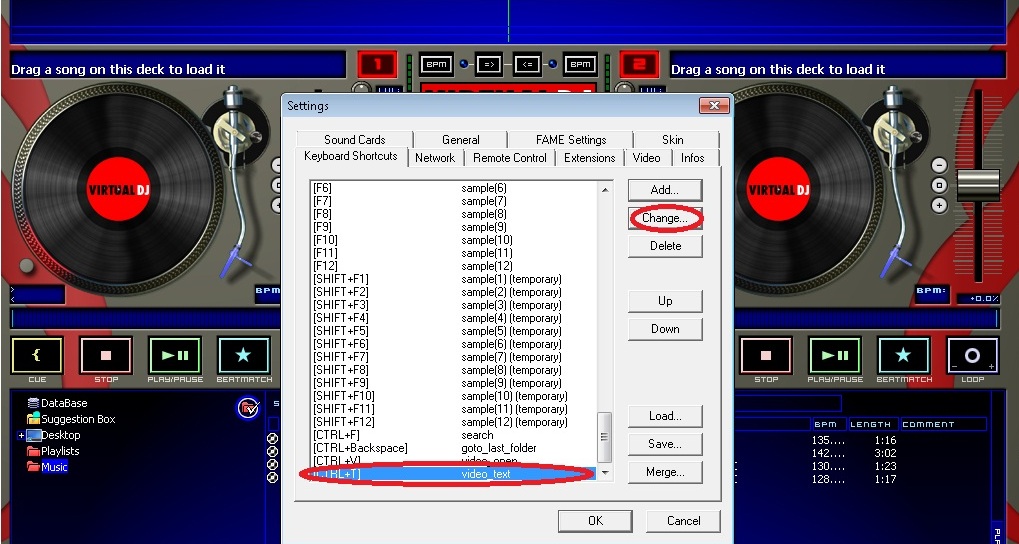Image resolution: width=1019 pixels, height=544 pixels.
Task: Click the round center pitch button on the right deck
Action: (x=938, y=185)
